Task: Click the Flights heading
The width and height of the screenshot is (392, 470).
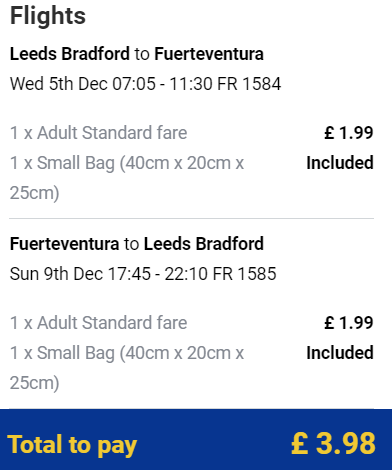Action: click(48, 16)
